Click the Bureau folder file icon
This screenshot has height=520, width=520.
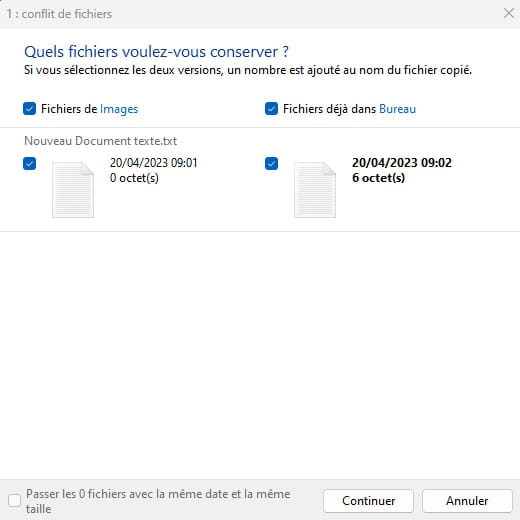315,190
